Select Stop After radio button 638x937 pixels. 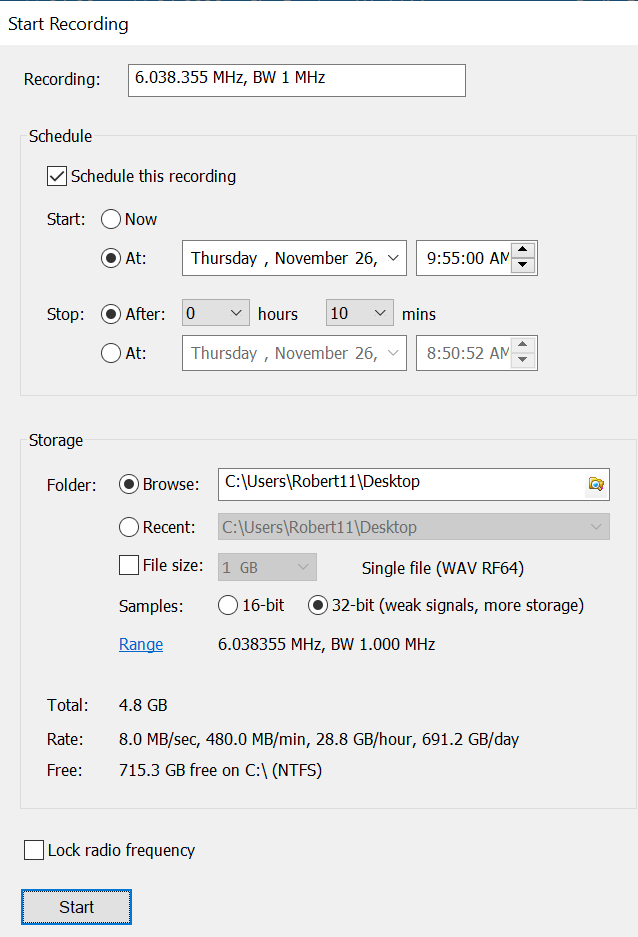(111, 314)
